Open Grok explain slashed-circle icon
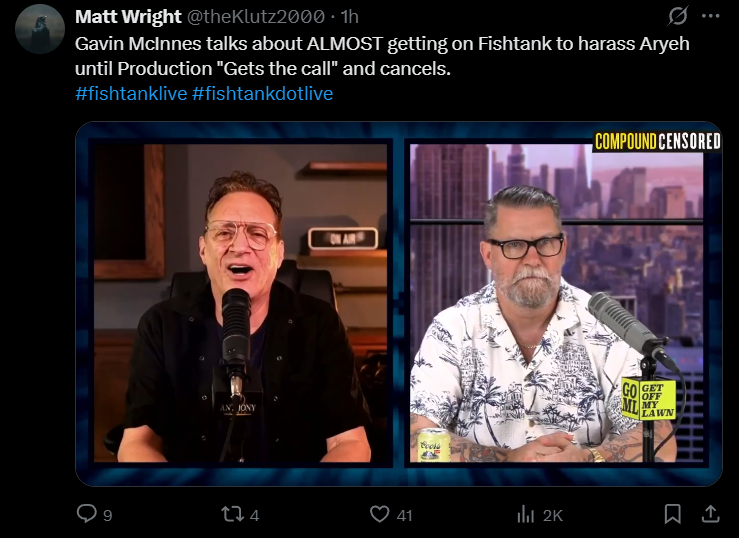 point(678,16)
